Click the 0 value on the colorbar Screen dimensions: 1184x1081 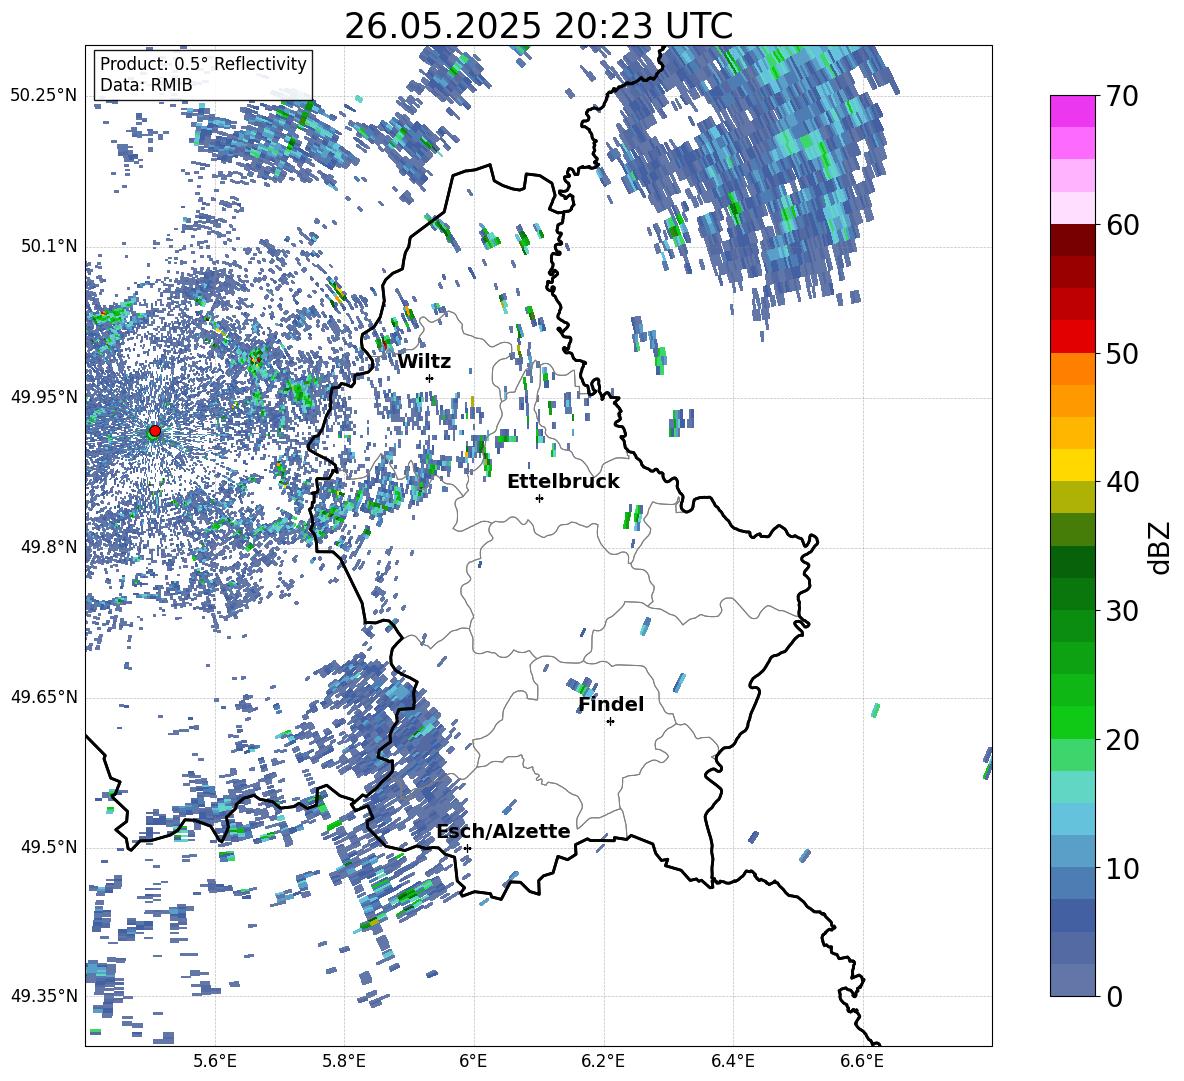click(x=1114, y=996)
